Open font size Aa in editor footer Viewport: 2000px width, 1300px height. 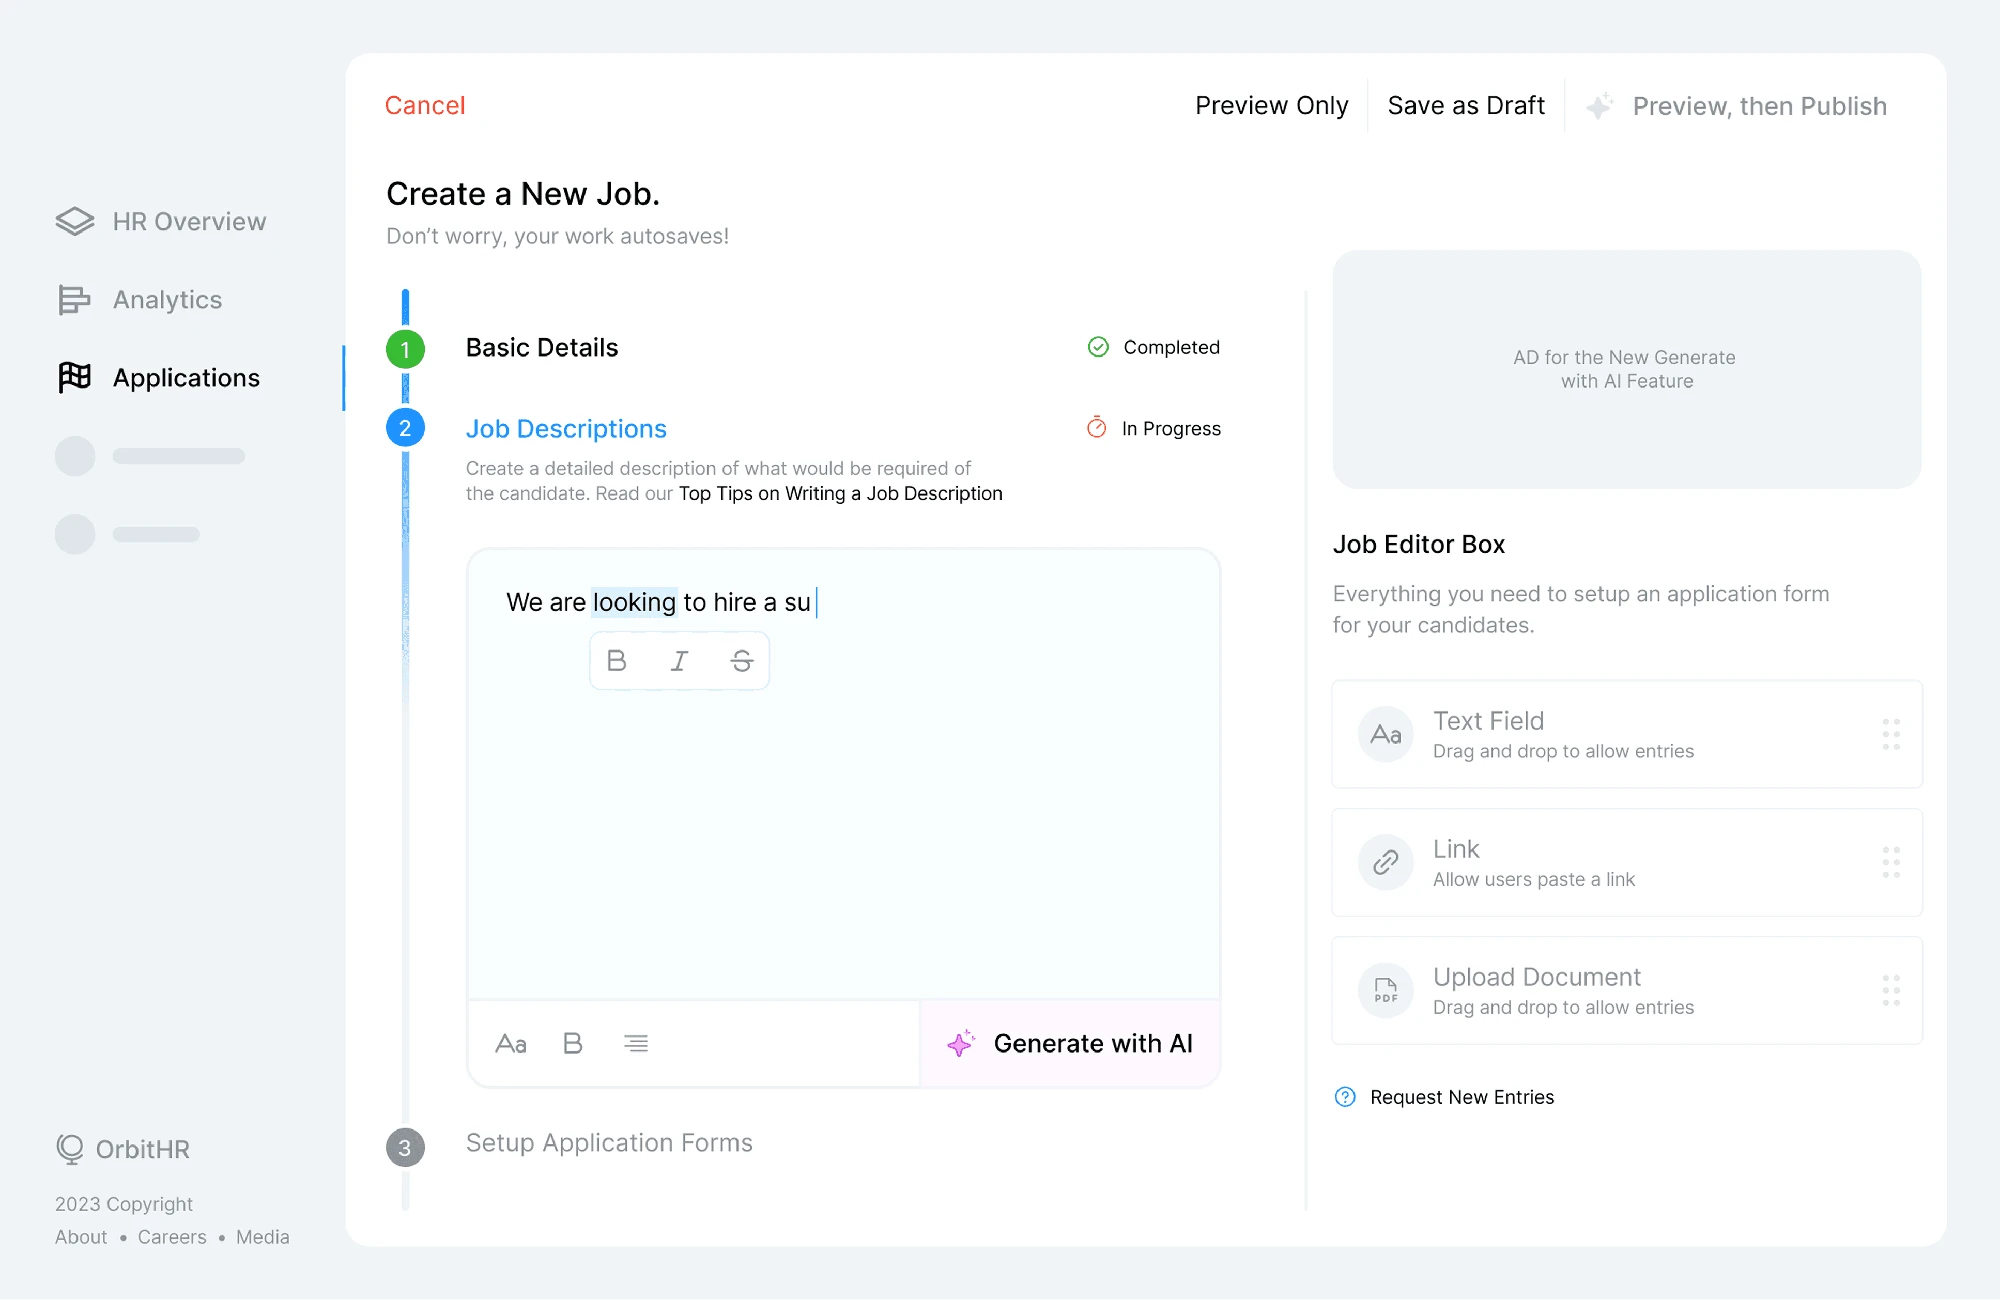511,1044
